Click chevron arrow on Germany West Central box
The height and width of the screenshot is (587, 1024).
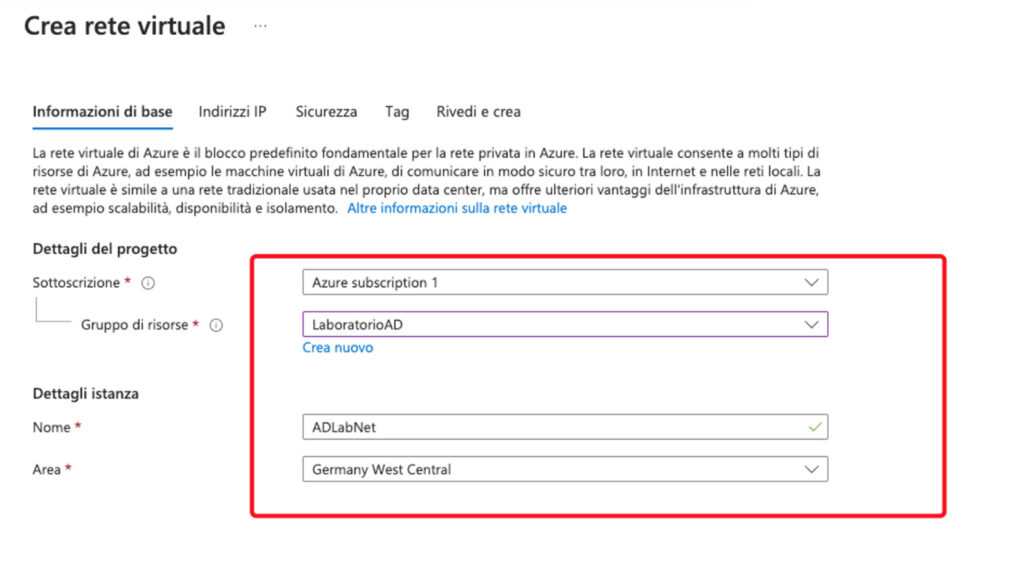811,469
